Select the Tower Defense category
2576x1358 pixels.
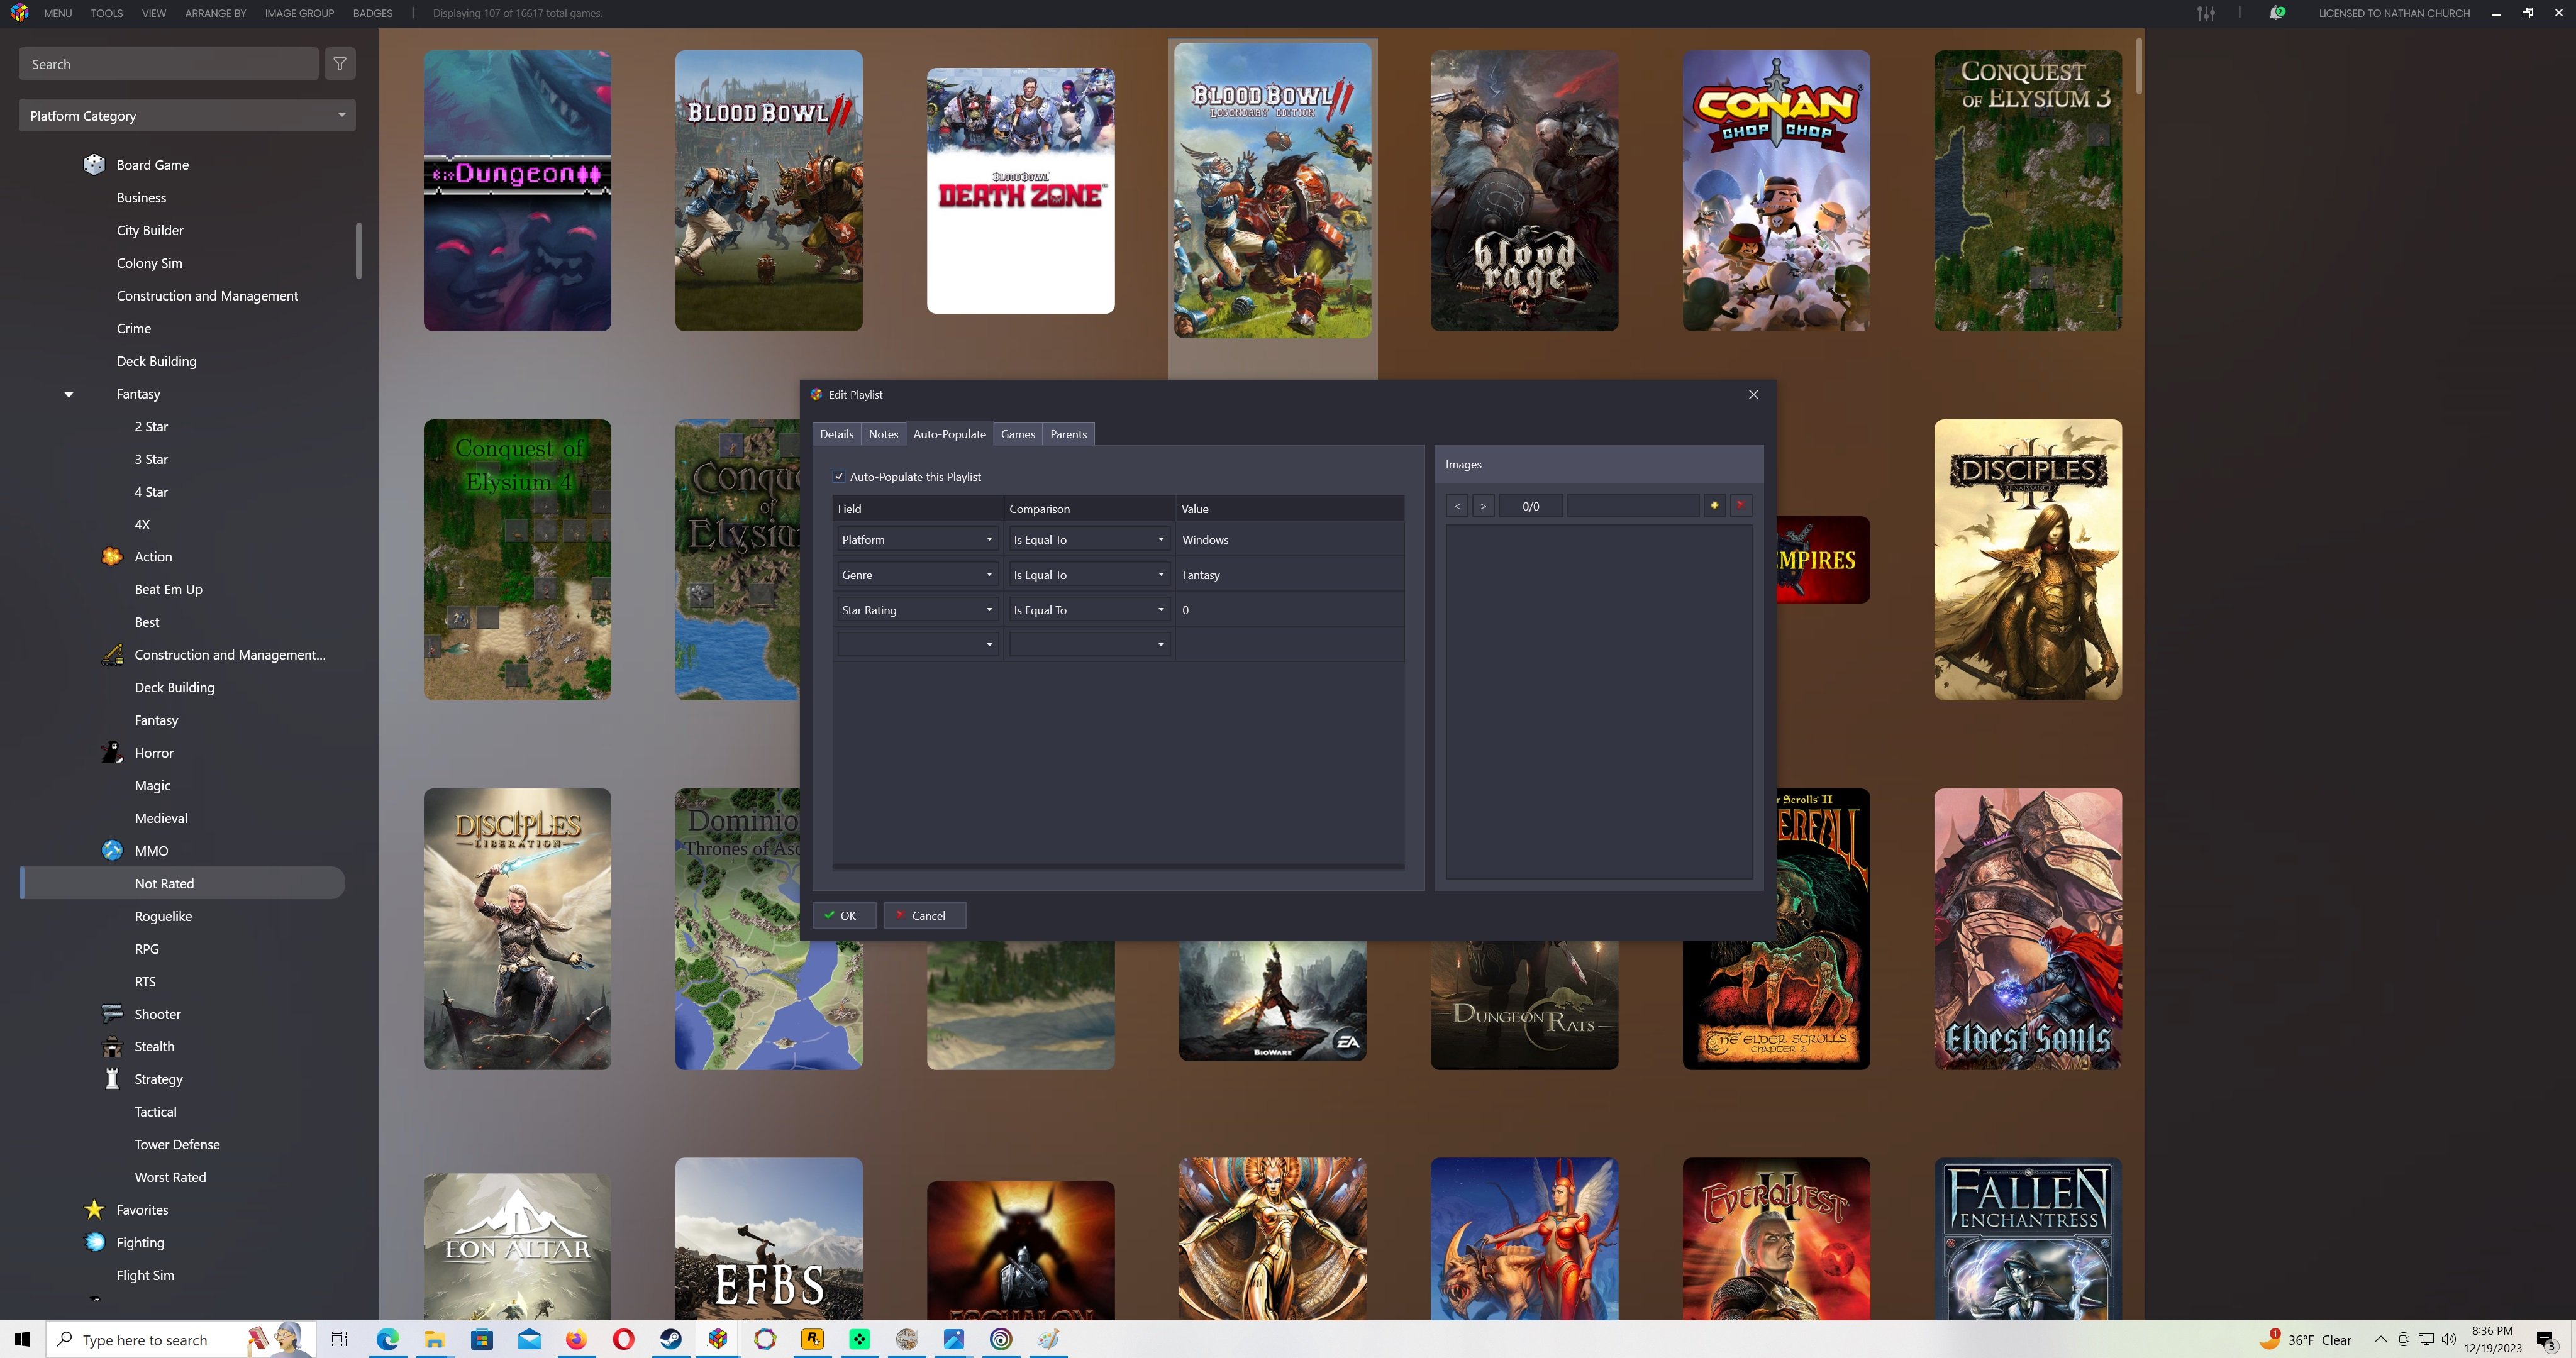(x=177, y=1144)
